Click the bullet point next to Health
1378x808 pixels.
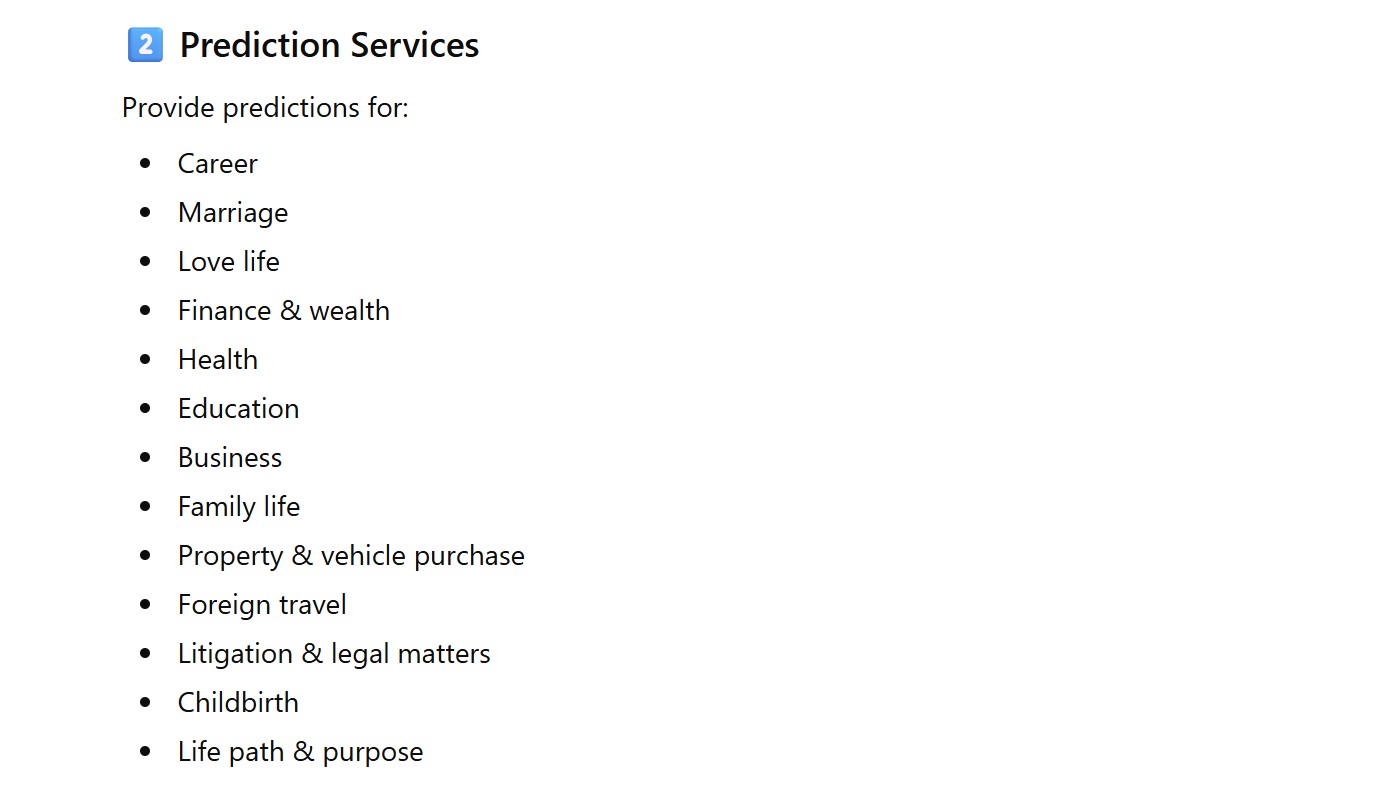point(146,359)
